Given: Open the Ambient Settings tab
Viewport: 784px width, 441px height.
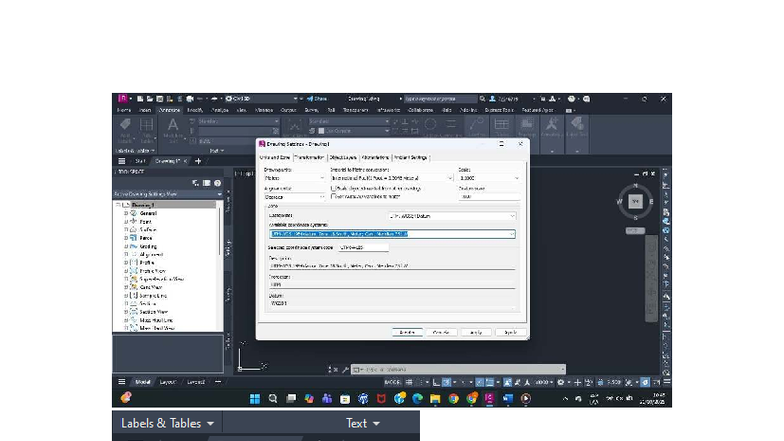Looking at the screenshot, I should [x=410, y=157].
